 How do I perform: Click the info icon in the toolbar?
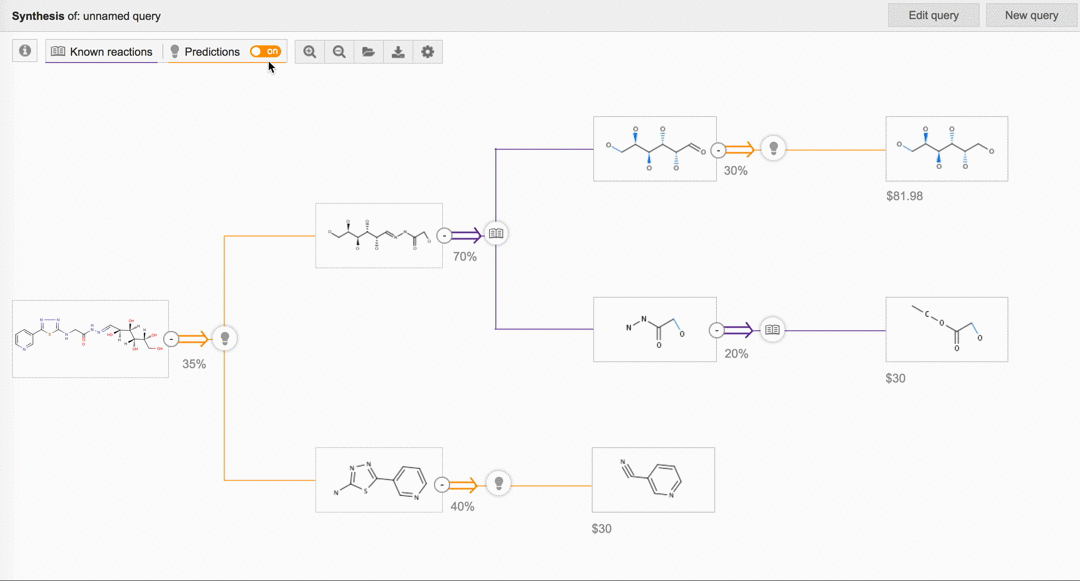pyautogui.click(x=25, y=51)
